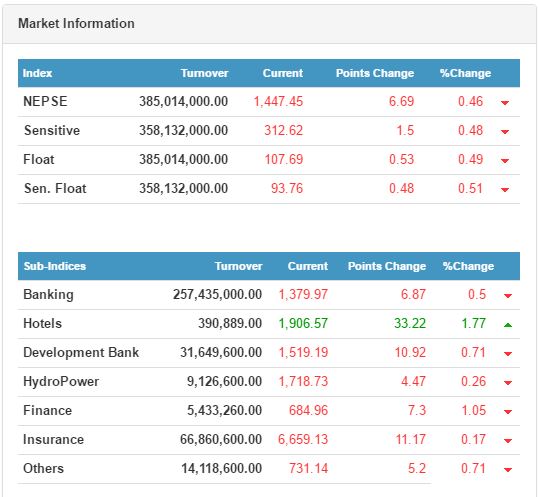
Task: Click %Change header in Index table
Action: pos(465,73)
